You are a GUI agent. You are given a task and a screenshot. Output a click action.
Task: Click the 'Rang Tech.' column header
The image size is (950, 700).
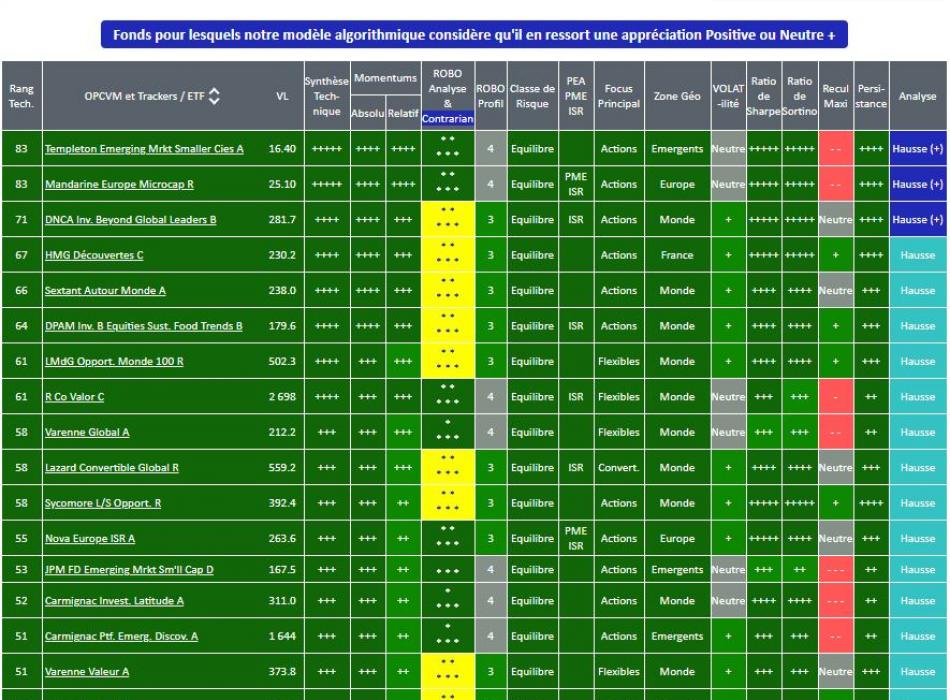pyautogui.click(x=22, y=96)
